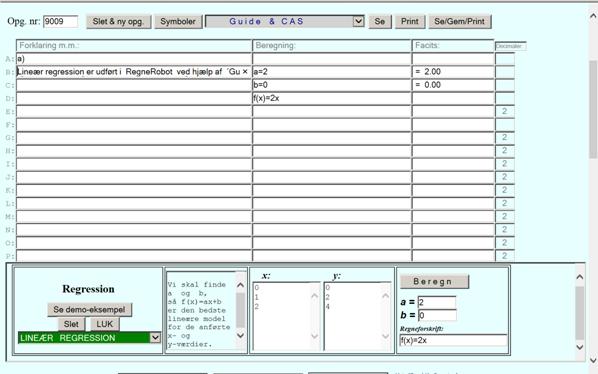Image resolution: width=598 pixels, height=374 pixels.
Task: Click the Facits cell showing = 2.00
Action: (x=453, y=72)
